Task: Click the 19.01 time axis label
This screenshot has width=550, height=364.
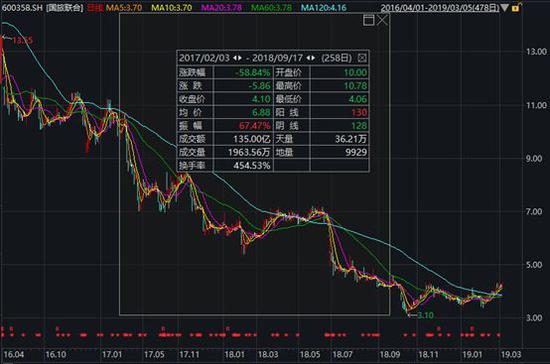Action: pos(472,355)
